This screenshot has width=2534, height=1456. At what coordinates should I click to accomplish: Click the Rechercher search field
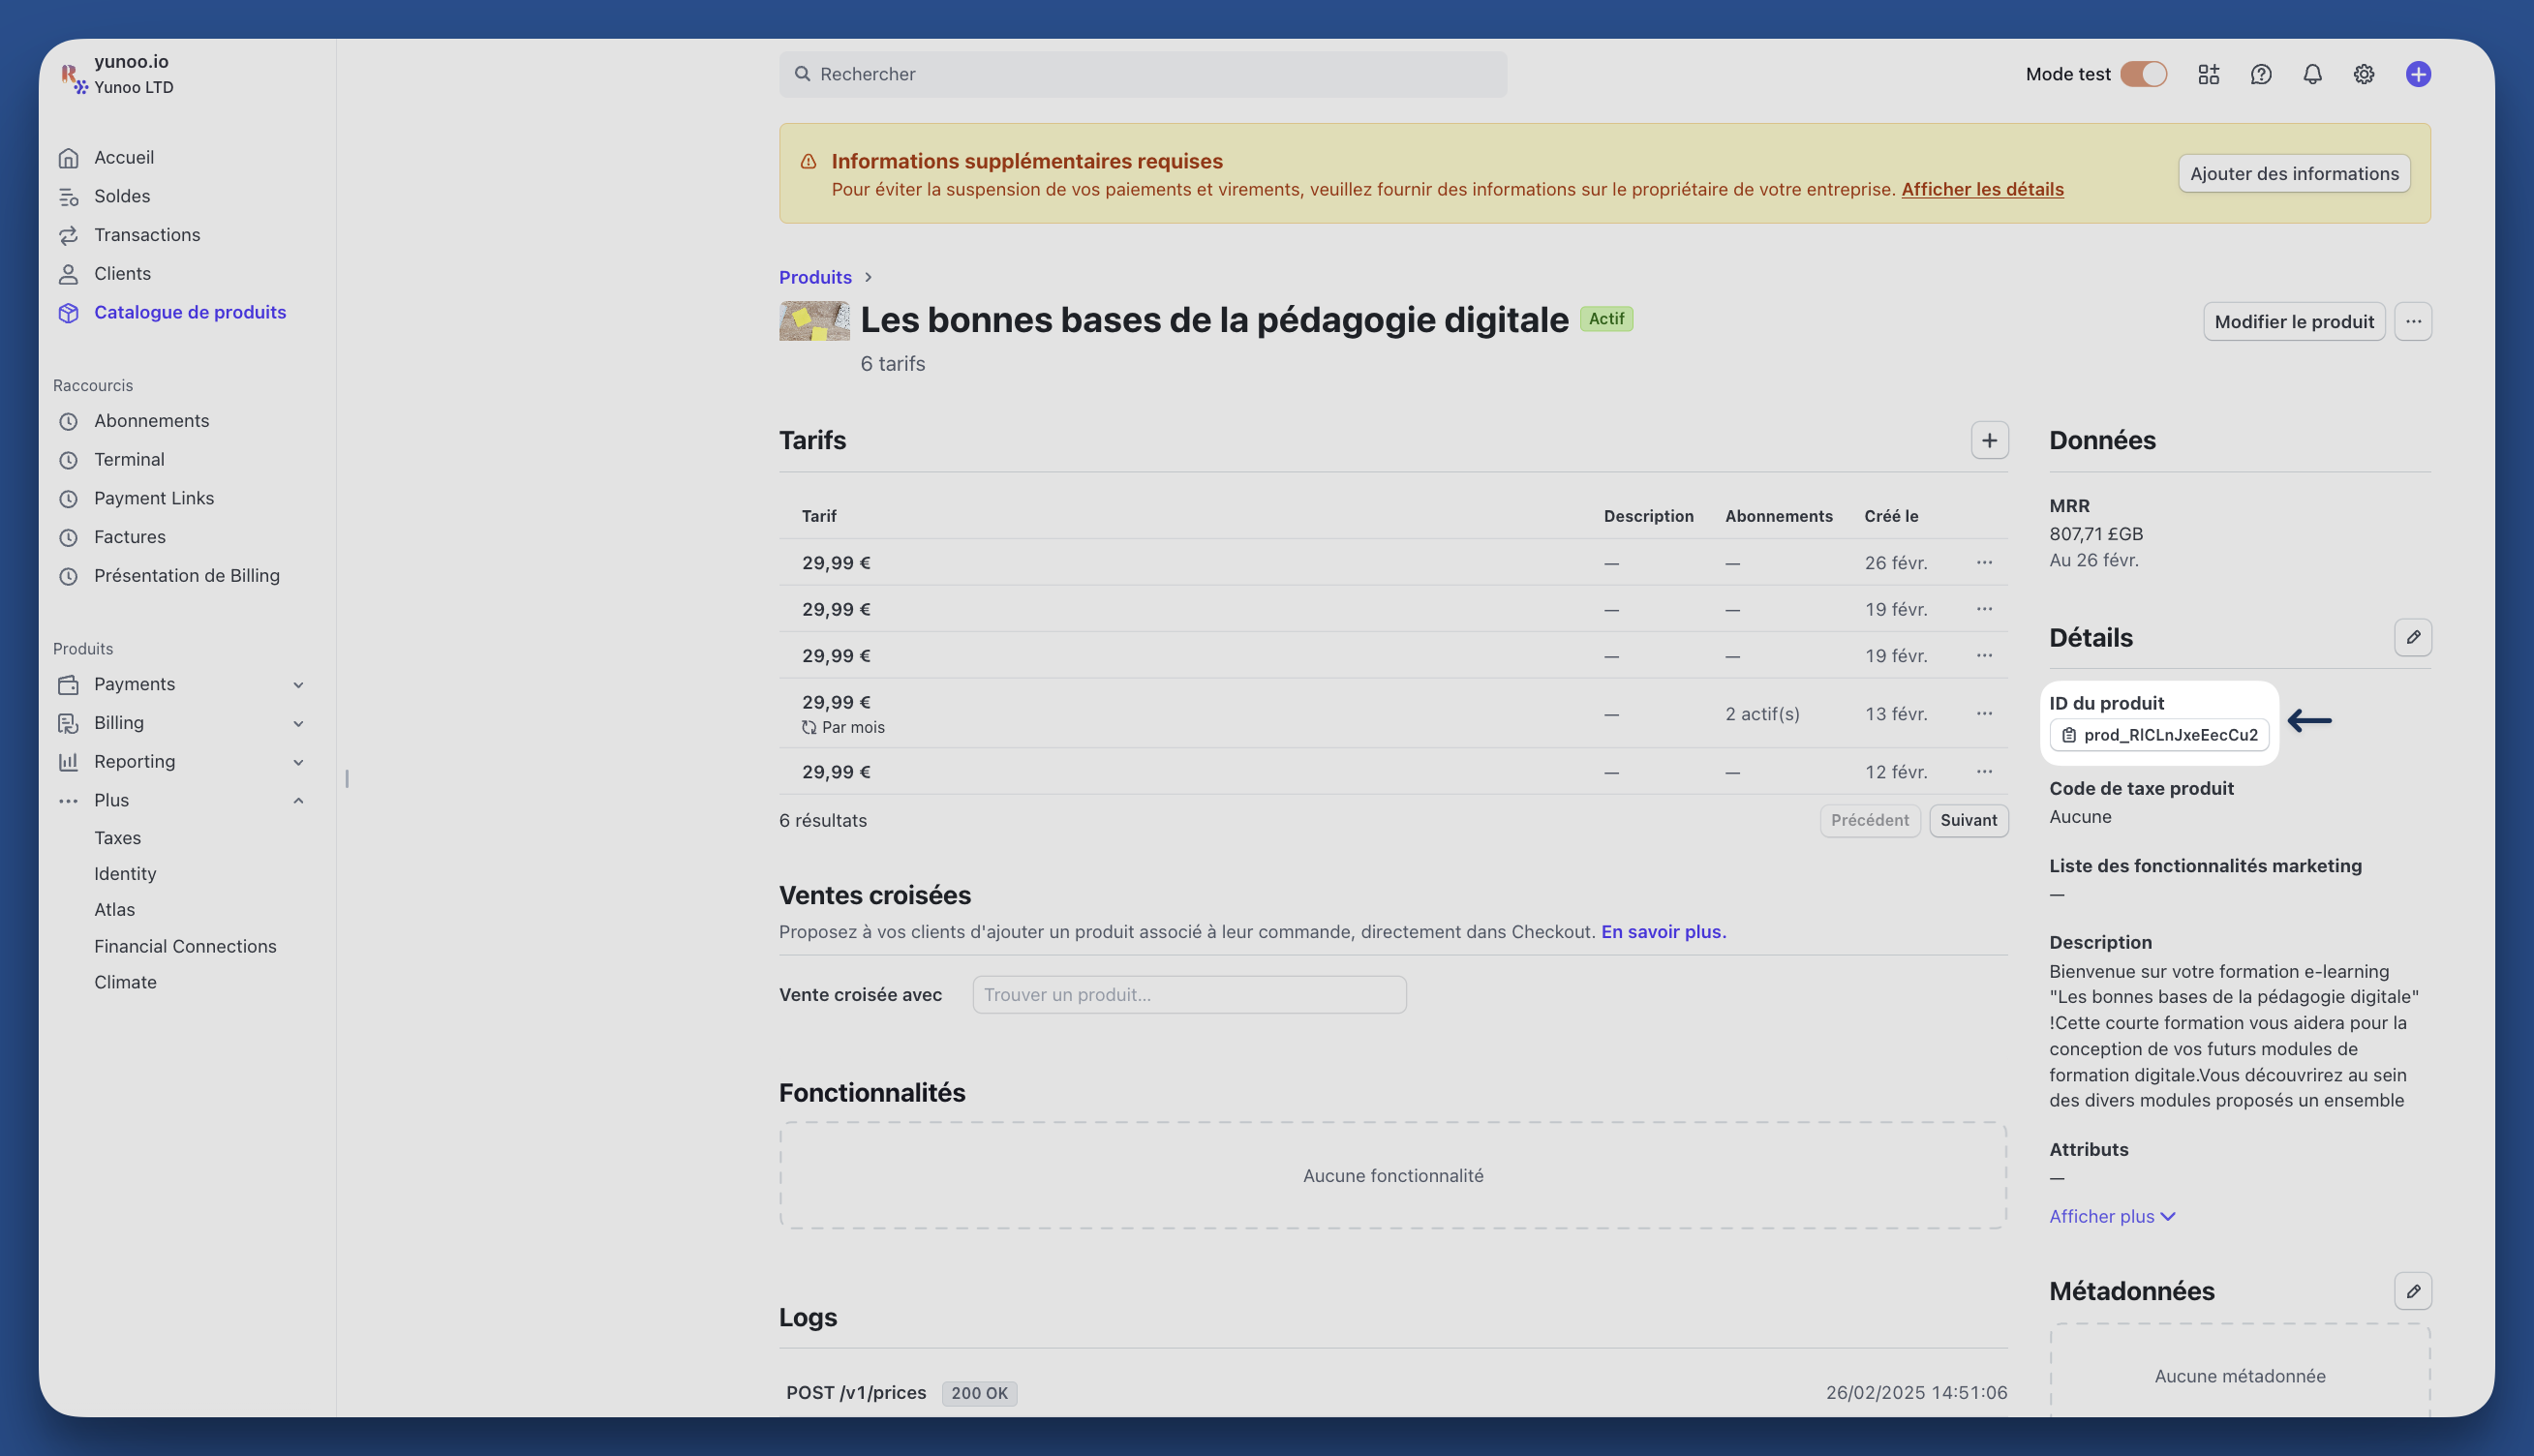pyautogui.click(x=1142, y=74)
